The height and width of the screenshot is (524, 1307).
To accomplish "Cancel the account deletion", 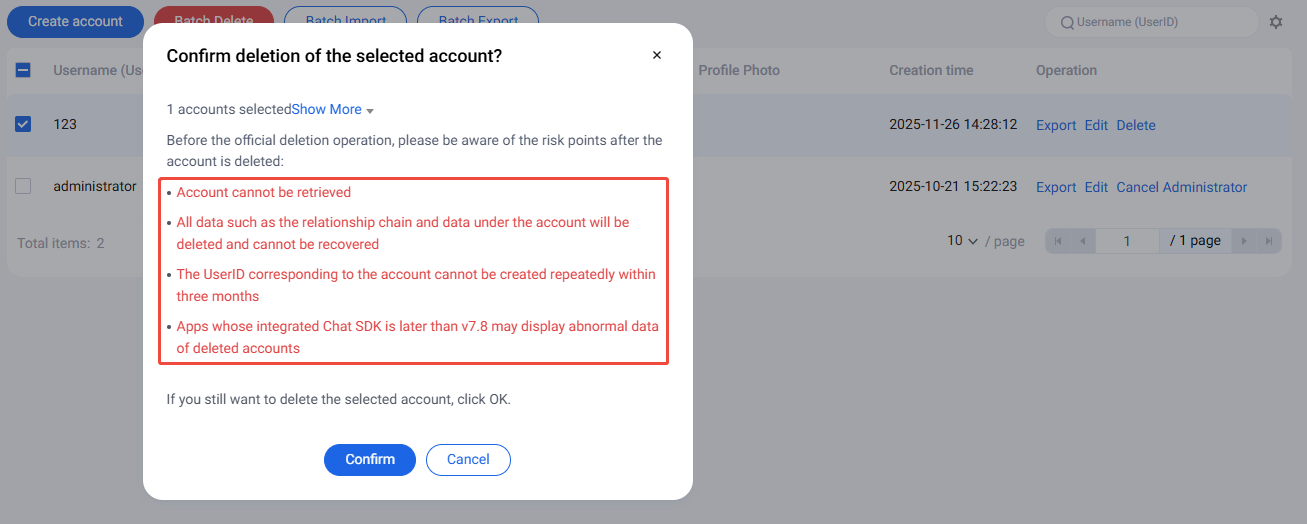I will (x=468, y=459).
